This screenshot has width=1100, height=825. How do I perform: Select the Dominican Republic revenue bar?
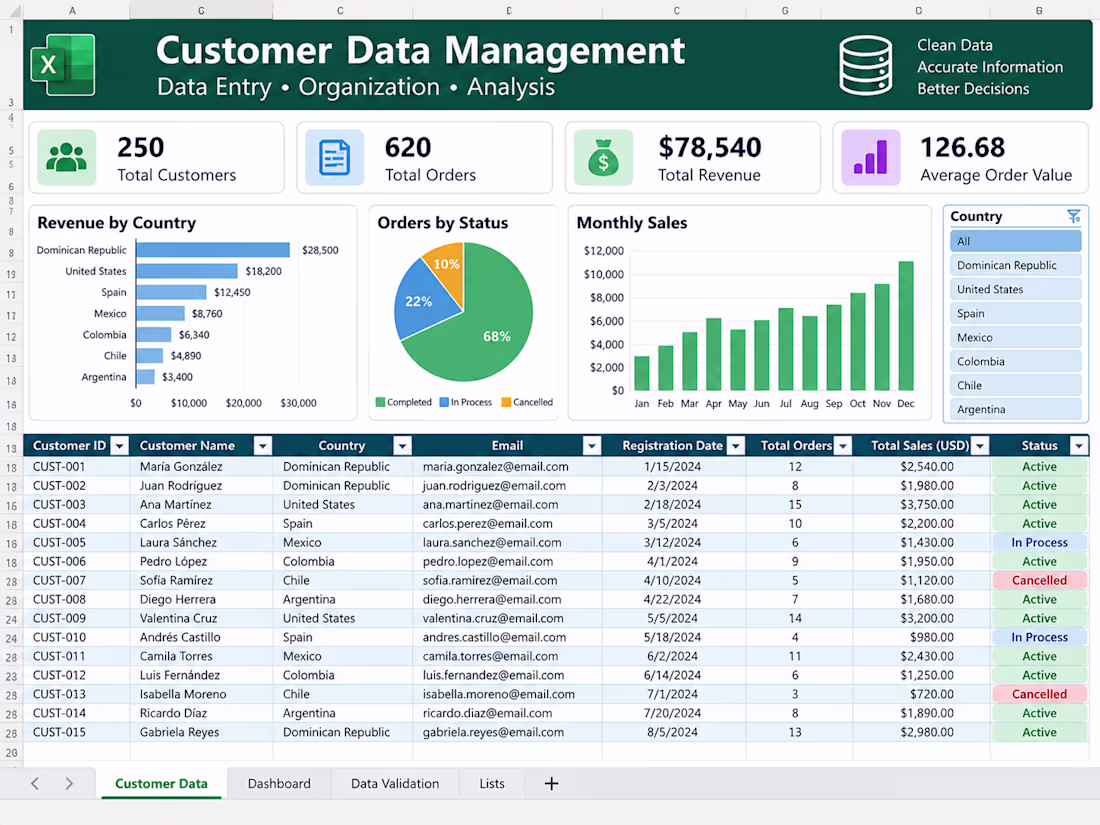coord(213,250)
